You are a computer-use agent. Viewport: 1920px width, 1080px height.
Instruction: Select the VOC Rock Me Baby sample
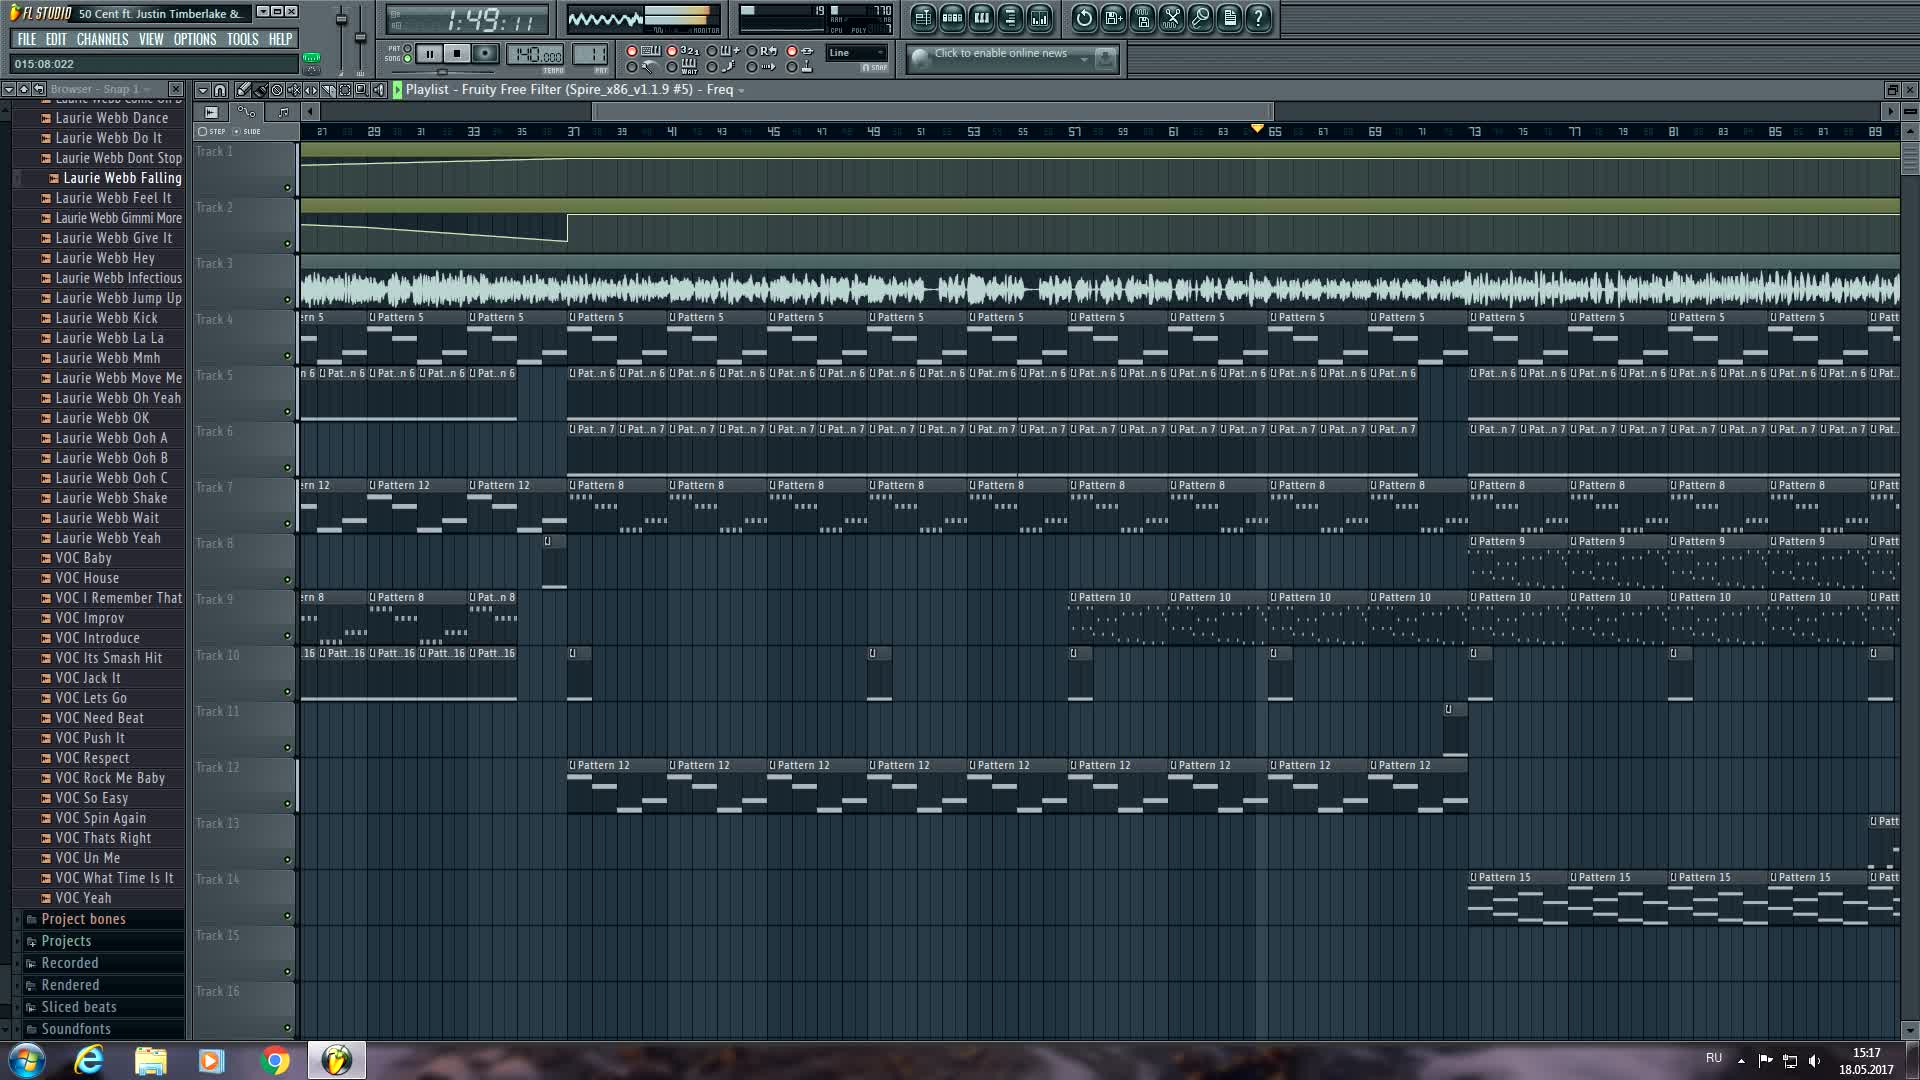(110, 778)
